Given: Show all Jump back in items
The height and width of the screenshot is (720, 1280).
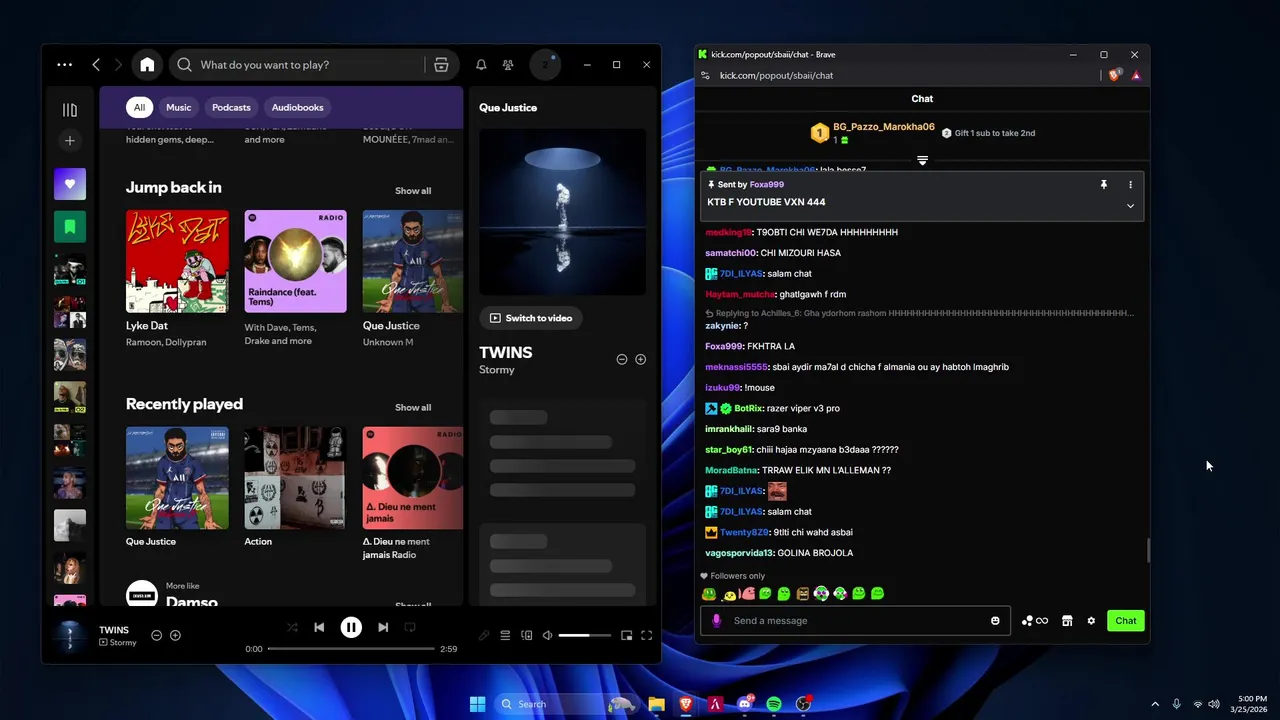Looking at the screenshot, I should coord(413,191).
